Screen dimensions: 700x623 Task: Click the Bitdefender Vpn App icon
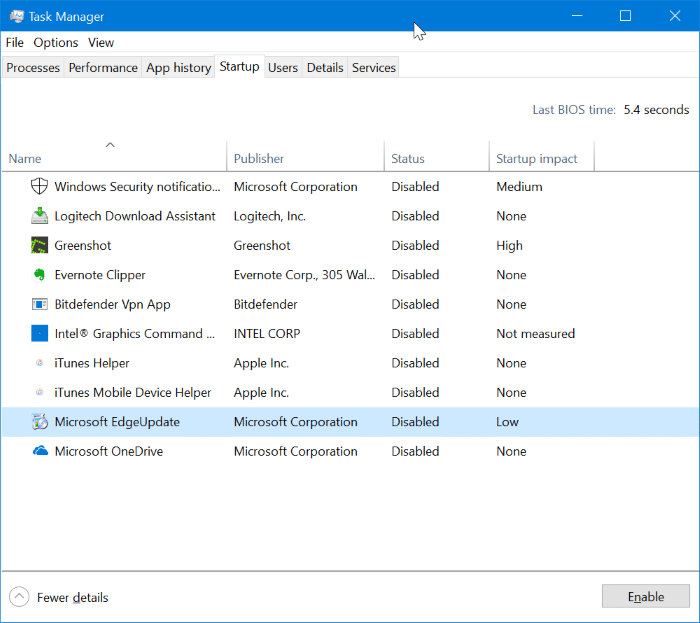tap(39, 304)
